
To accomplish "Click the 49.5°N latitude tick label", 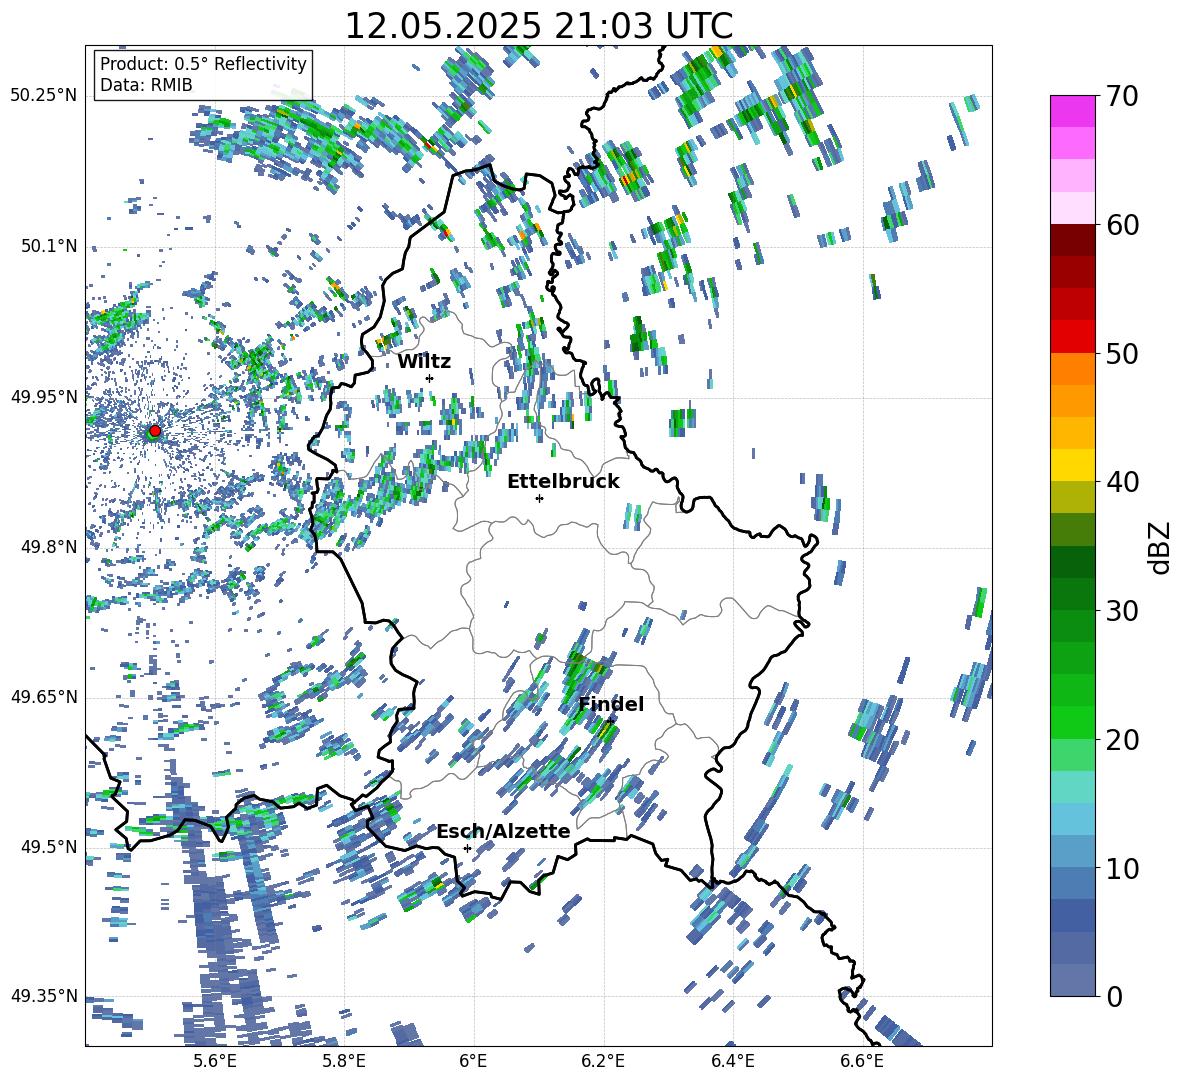I will pos(49,846).
